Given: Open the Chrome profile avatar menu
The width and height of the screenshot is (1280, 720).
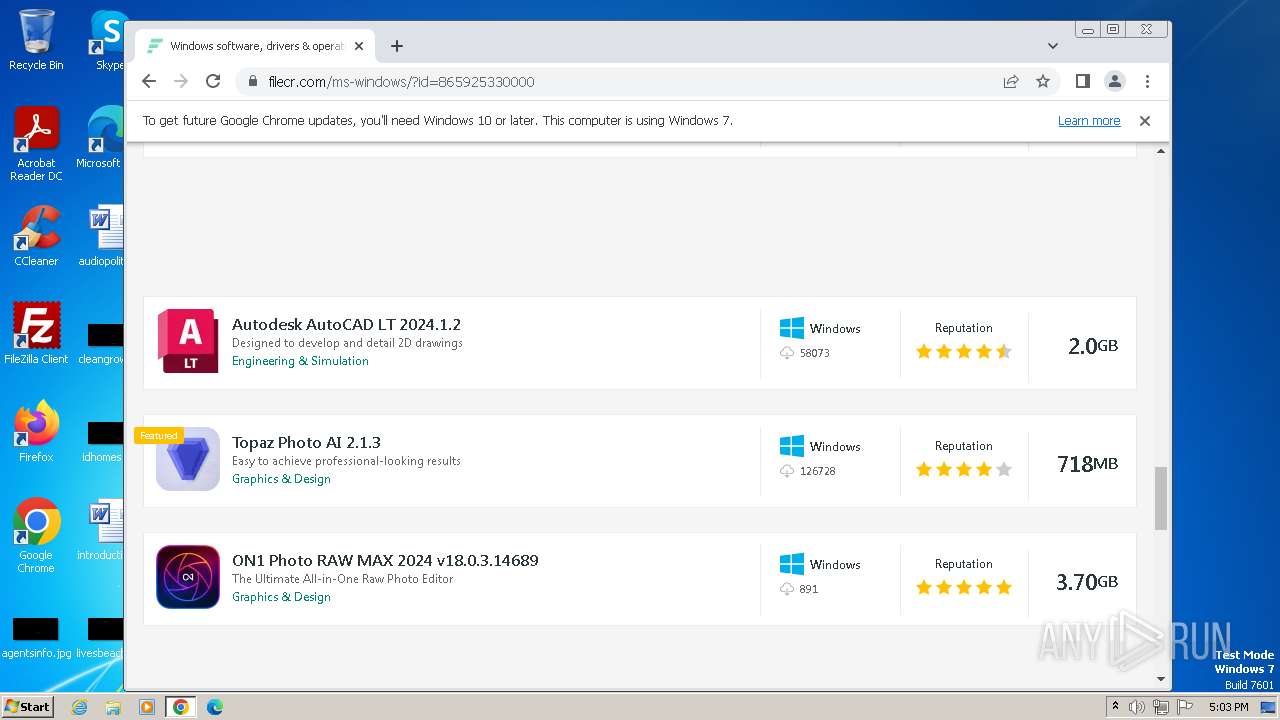Looking at the screenshot, I should coord(1115,82).
